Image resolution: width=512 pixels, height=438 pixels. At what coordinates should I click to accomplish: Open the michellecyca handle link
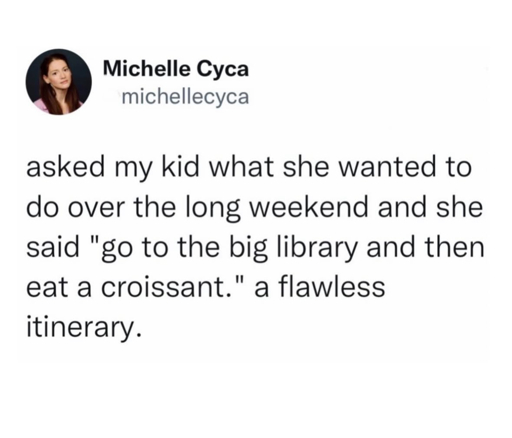point(186,97)
